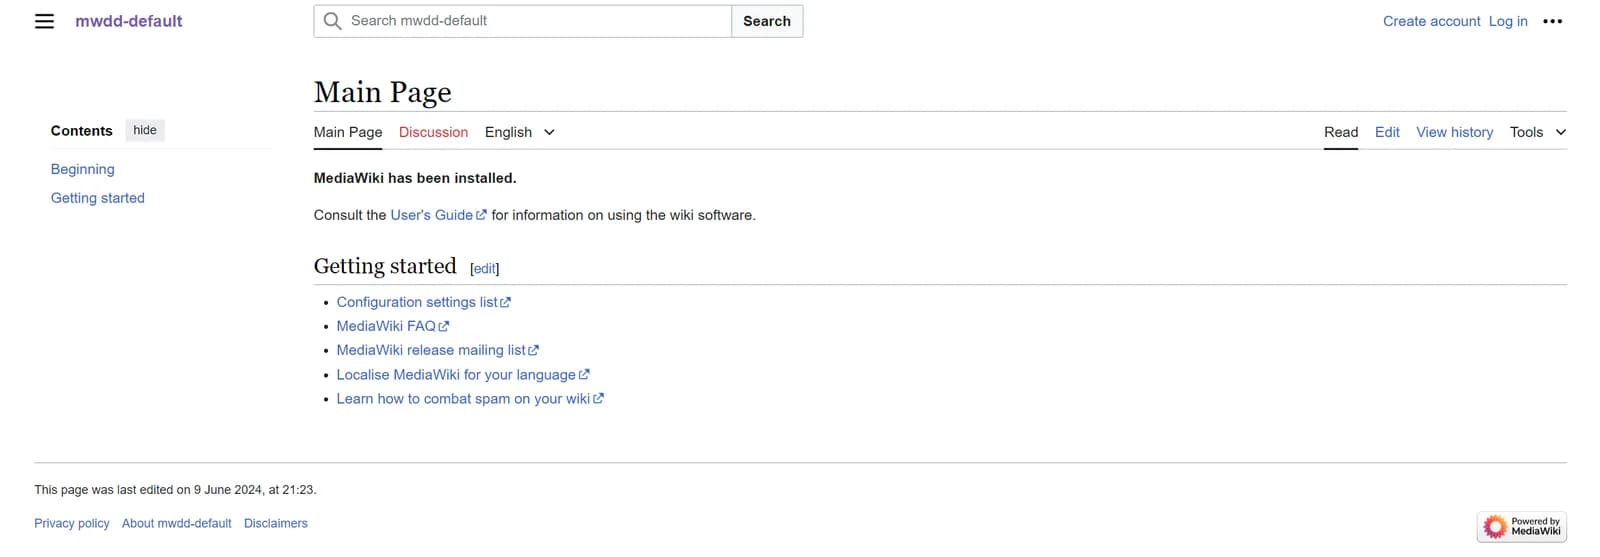
Task: Open the Discussion tab
Action: [x=433, y=132]
